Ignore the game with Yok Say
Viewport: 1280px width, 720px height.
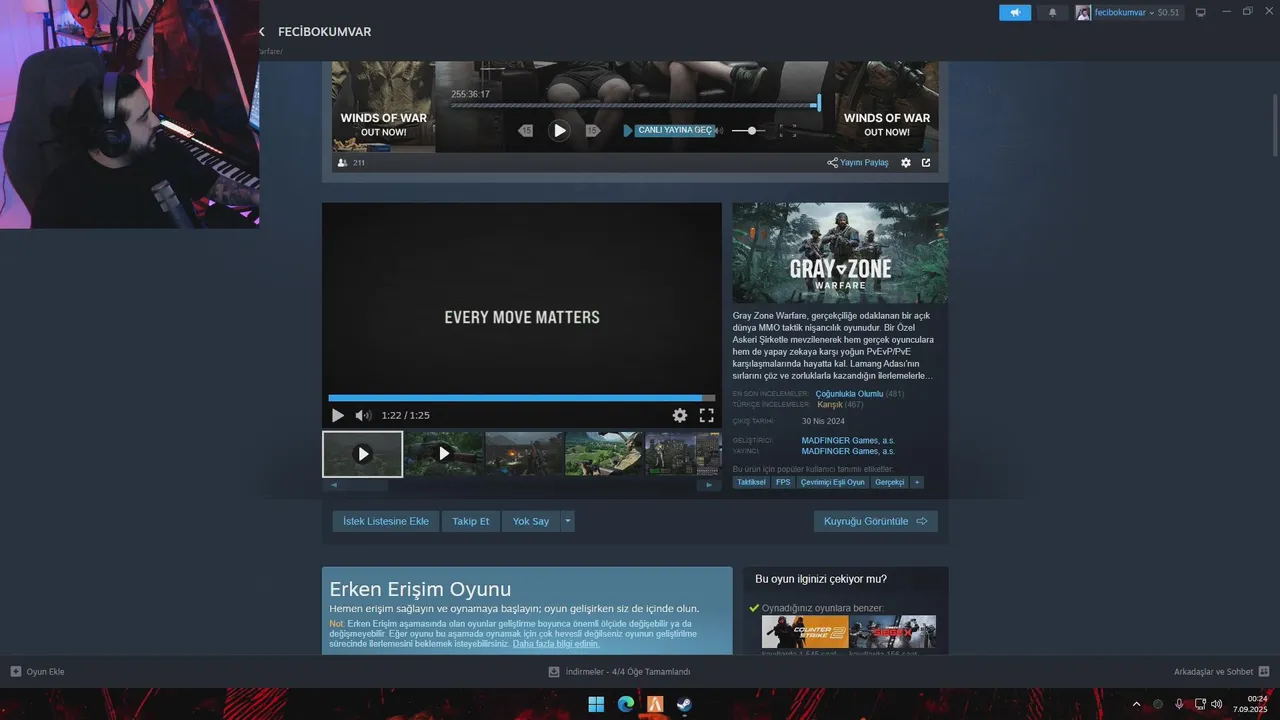[531, 521]
